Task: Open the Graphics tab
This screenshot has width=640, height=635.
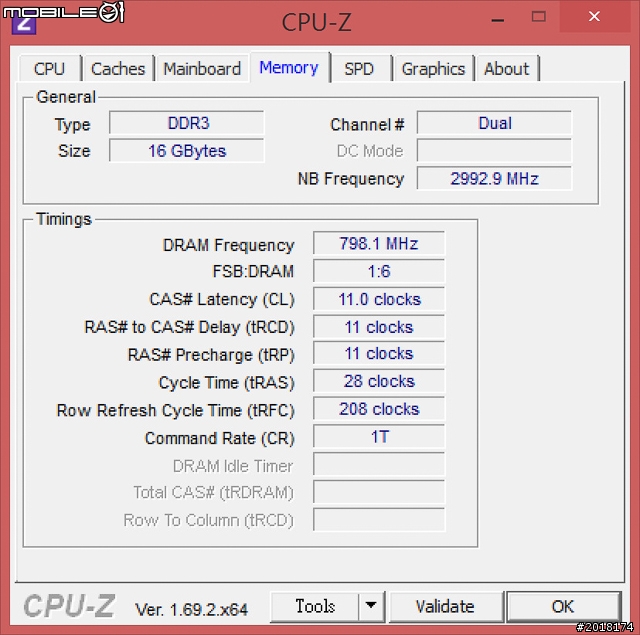Action: [433, 69]
